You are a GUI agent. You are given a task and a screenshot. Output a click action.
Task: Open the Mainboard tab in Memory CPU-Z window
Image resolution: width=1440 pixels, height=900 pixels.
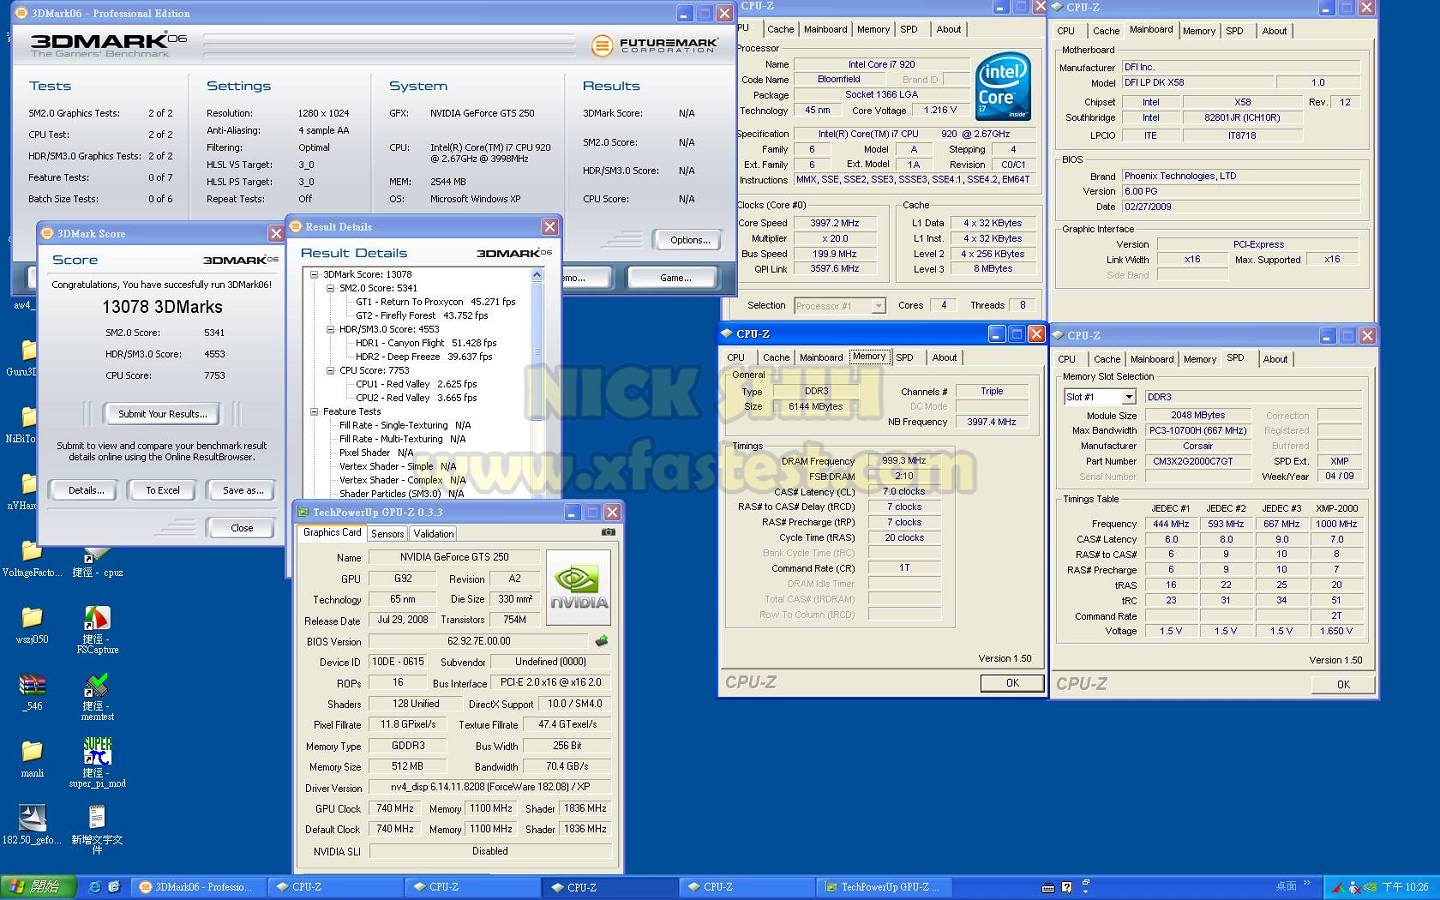tap(821, 358)
